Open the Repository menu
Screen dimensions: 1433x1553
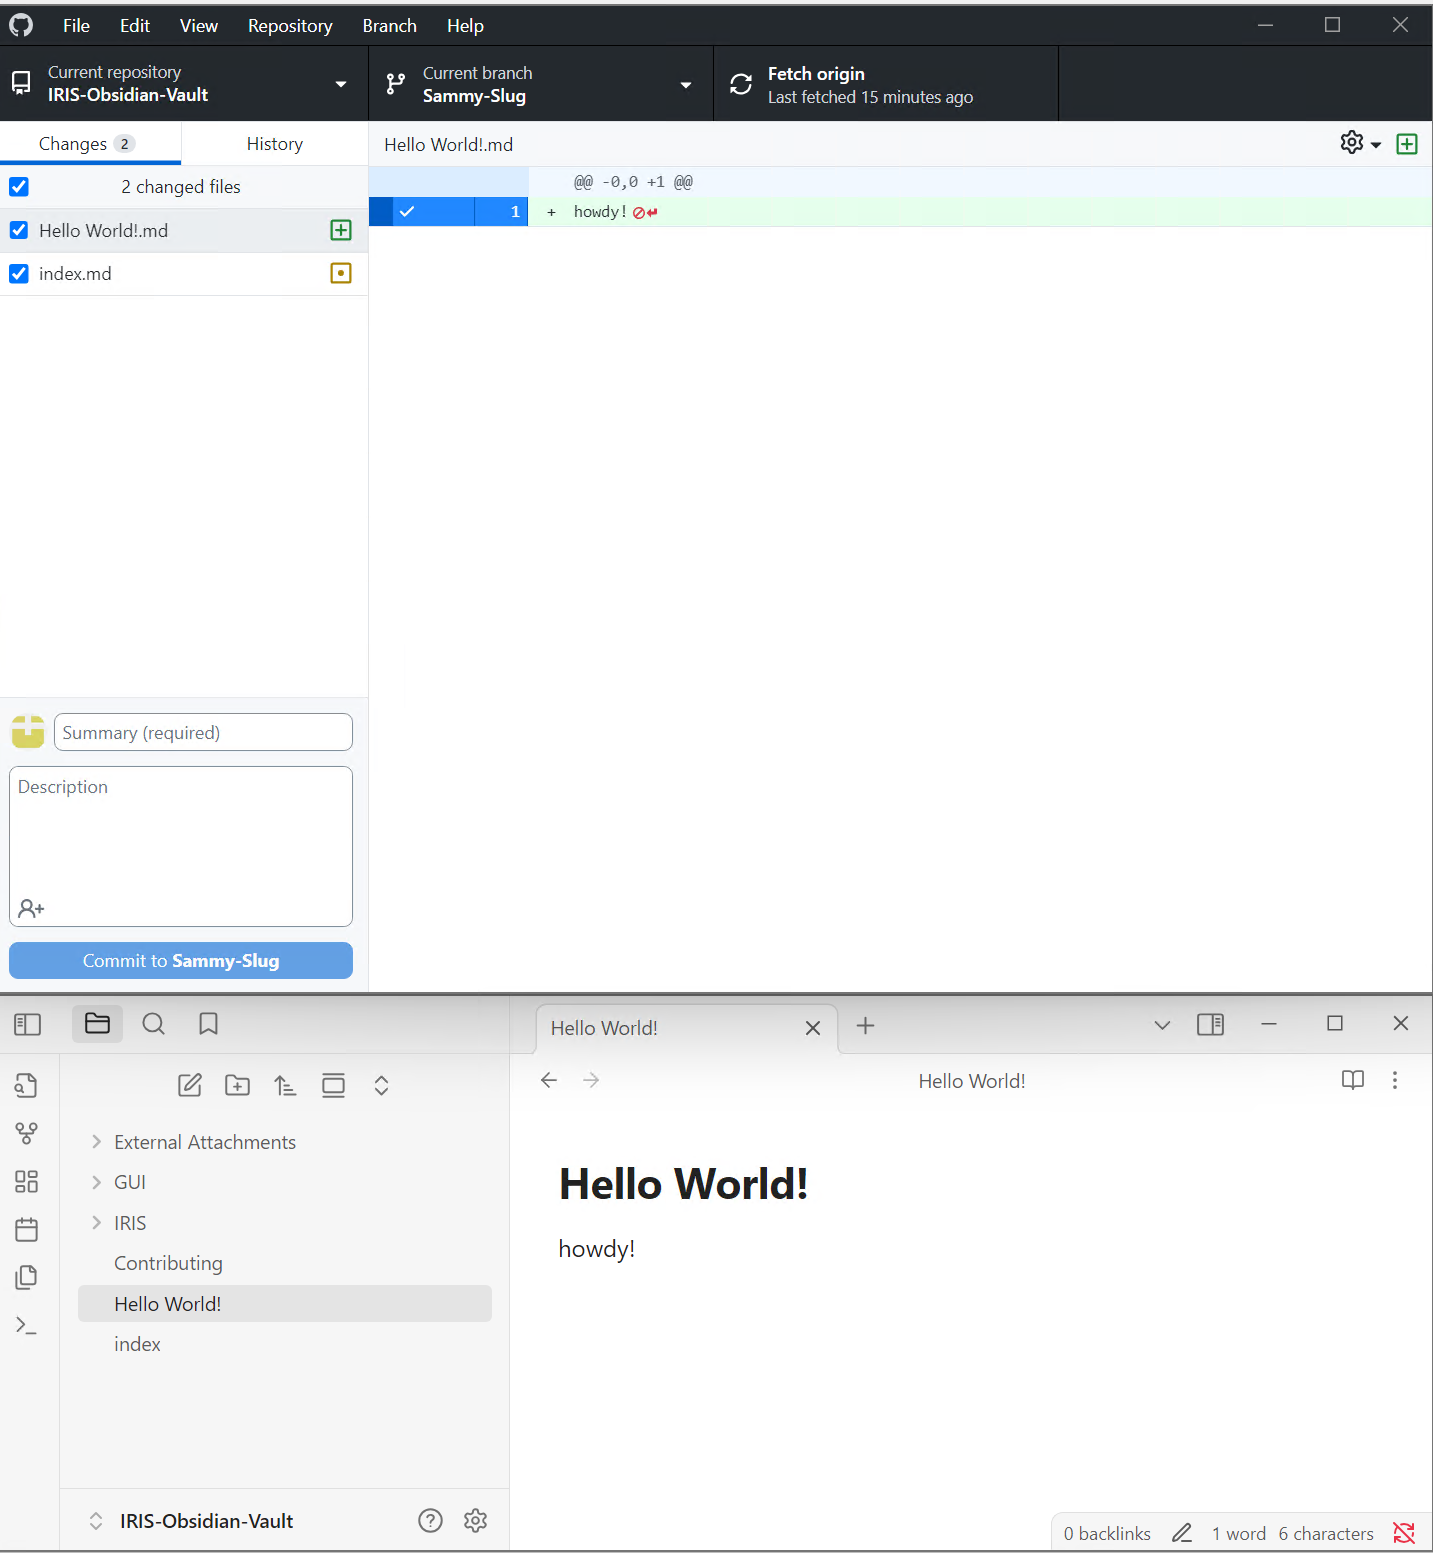click(x=290, y=26)
